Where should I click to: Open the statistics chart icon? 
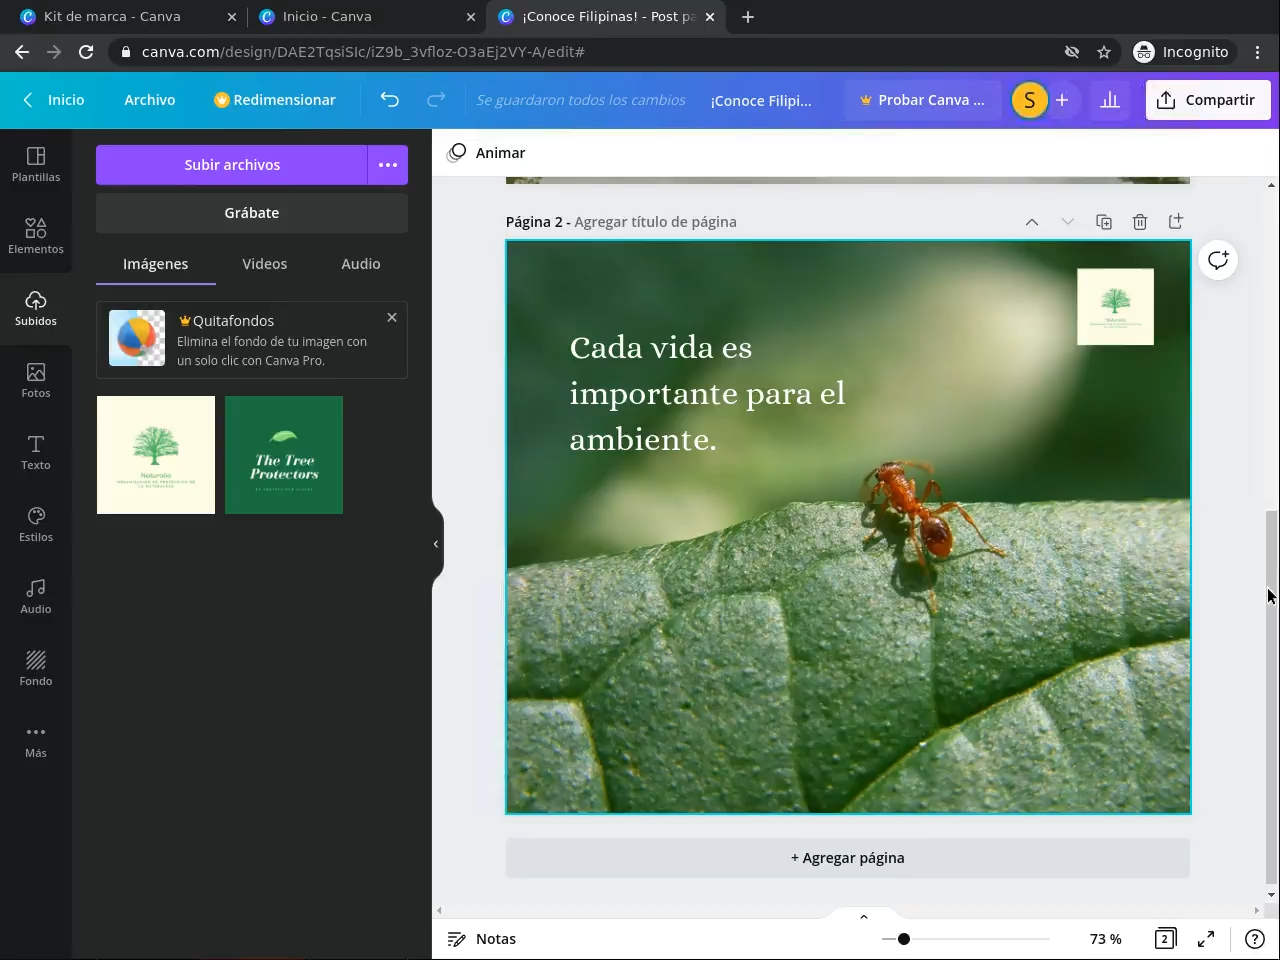tap(1110, 100)
